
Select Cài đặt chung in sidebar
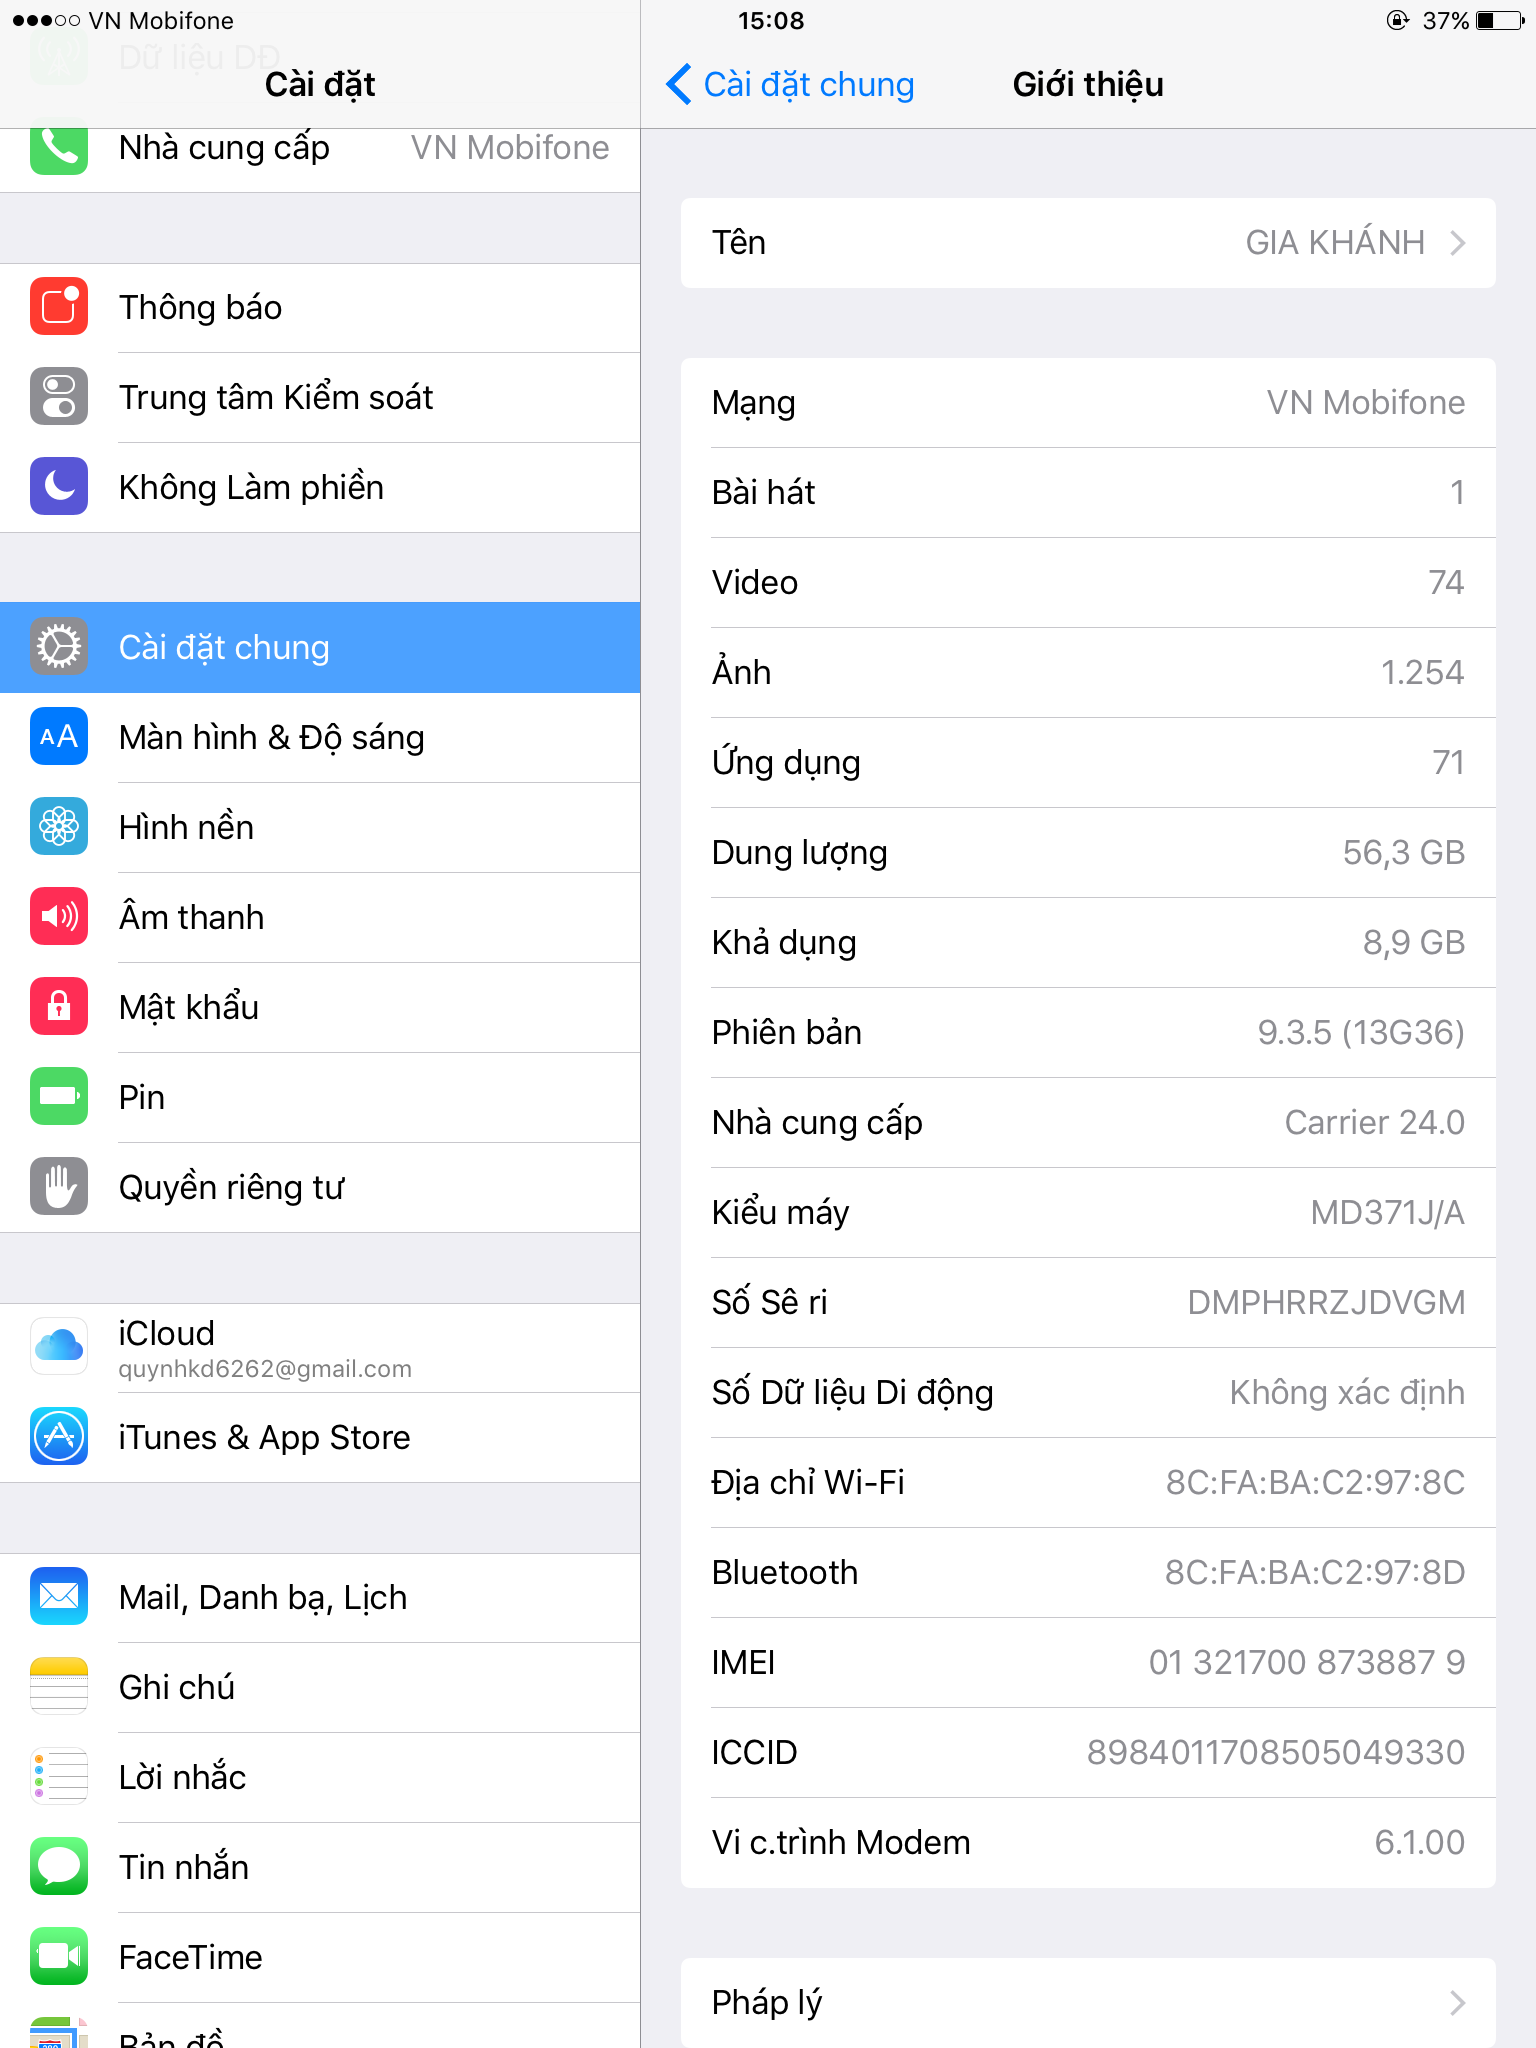click(320, 648)
